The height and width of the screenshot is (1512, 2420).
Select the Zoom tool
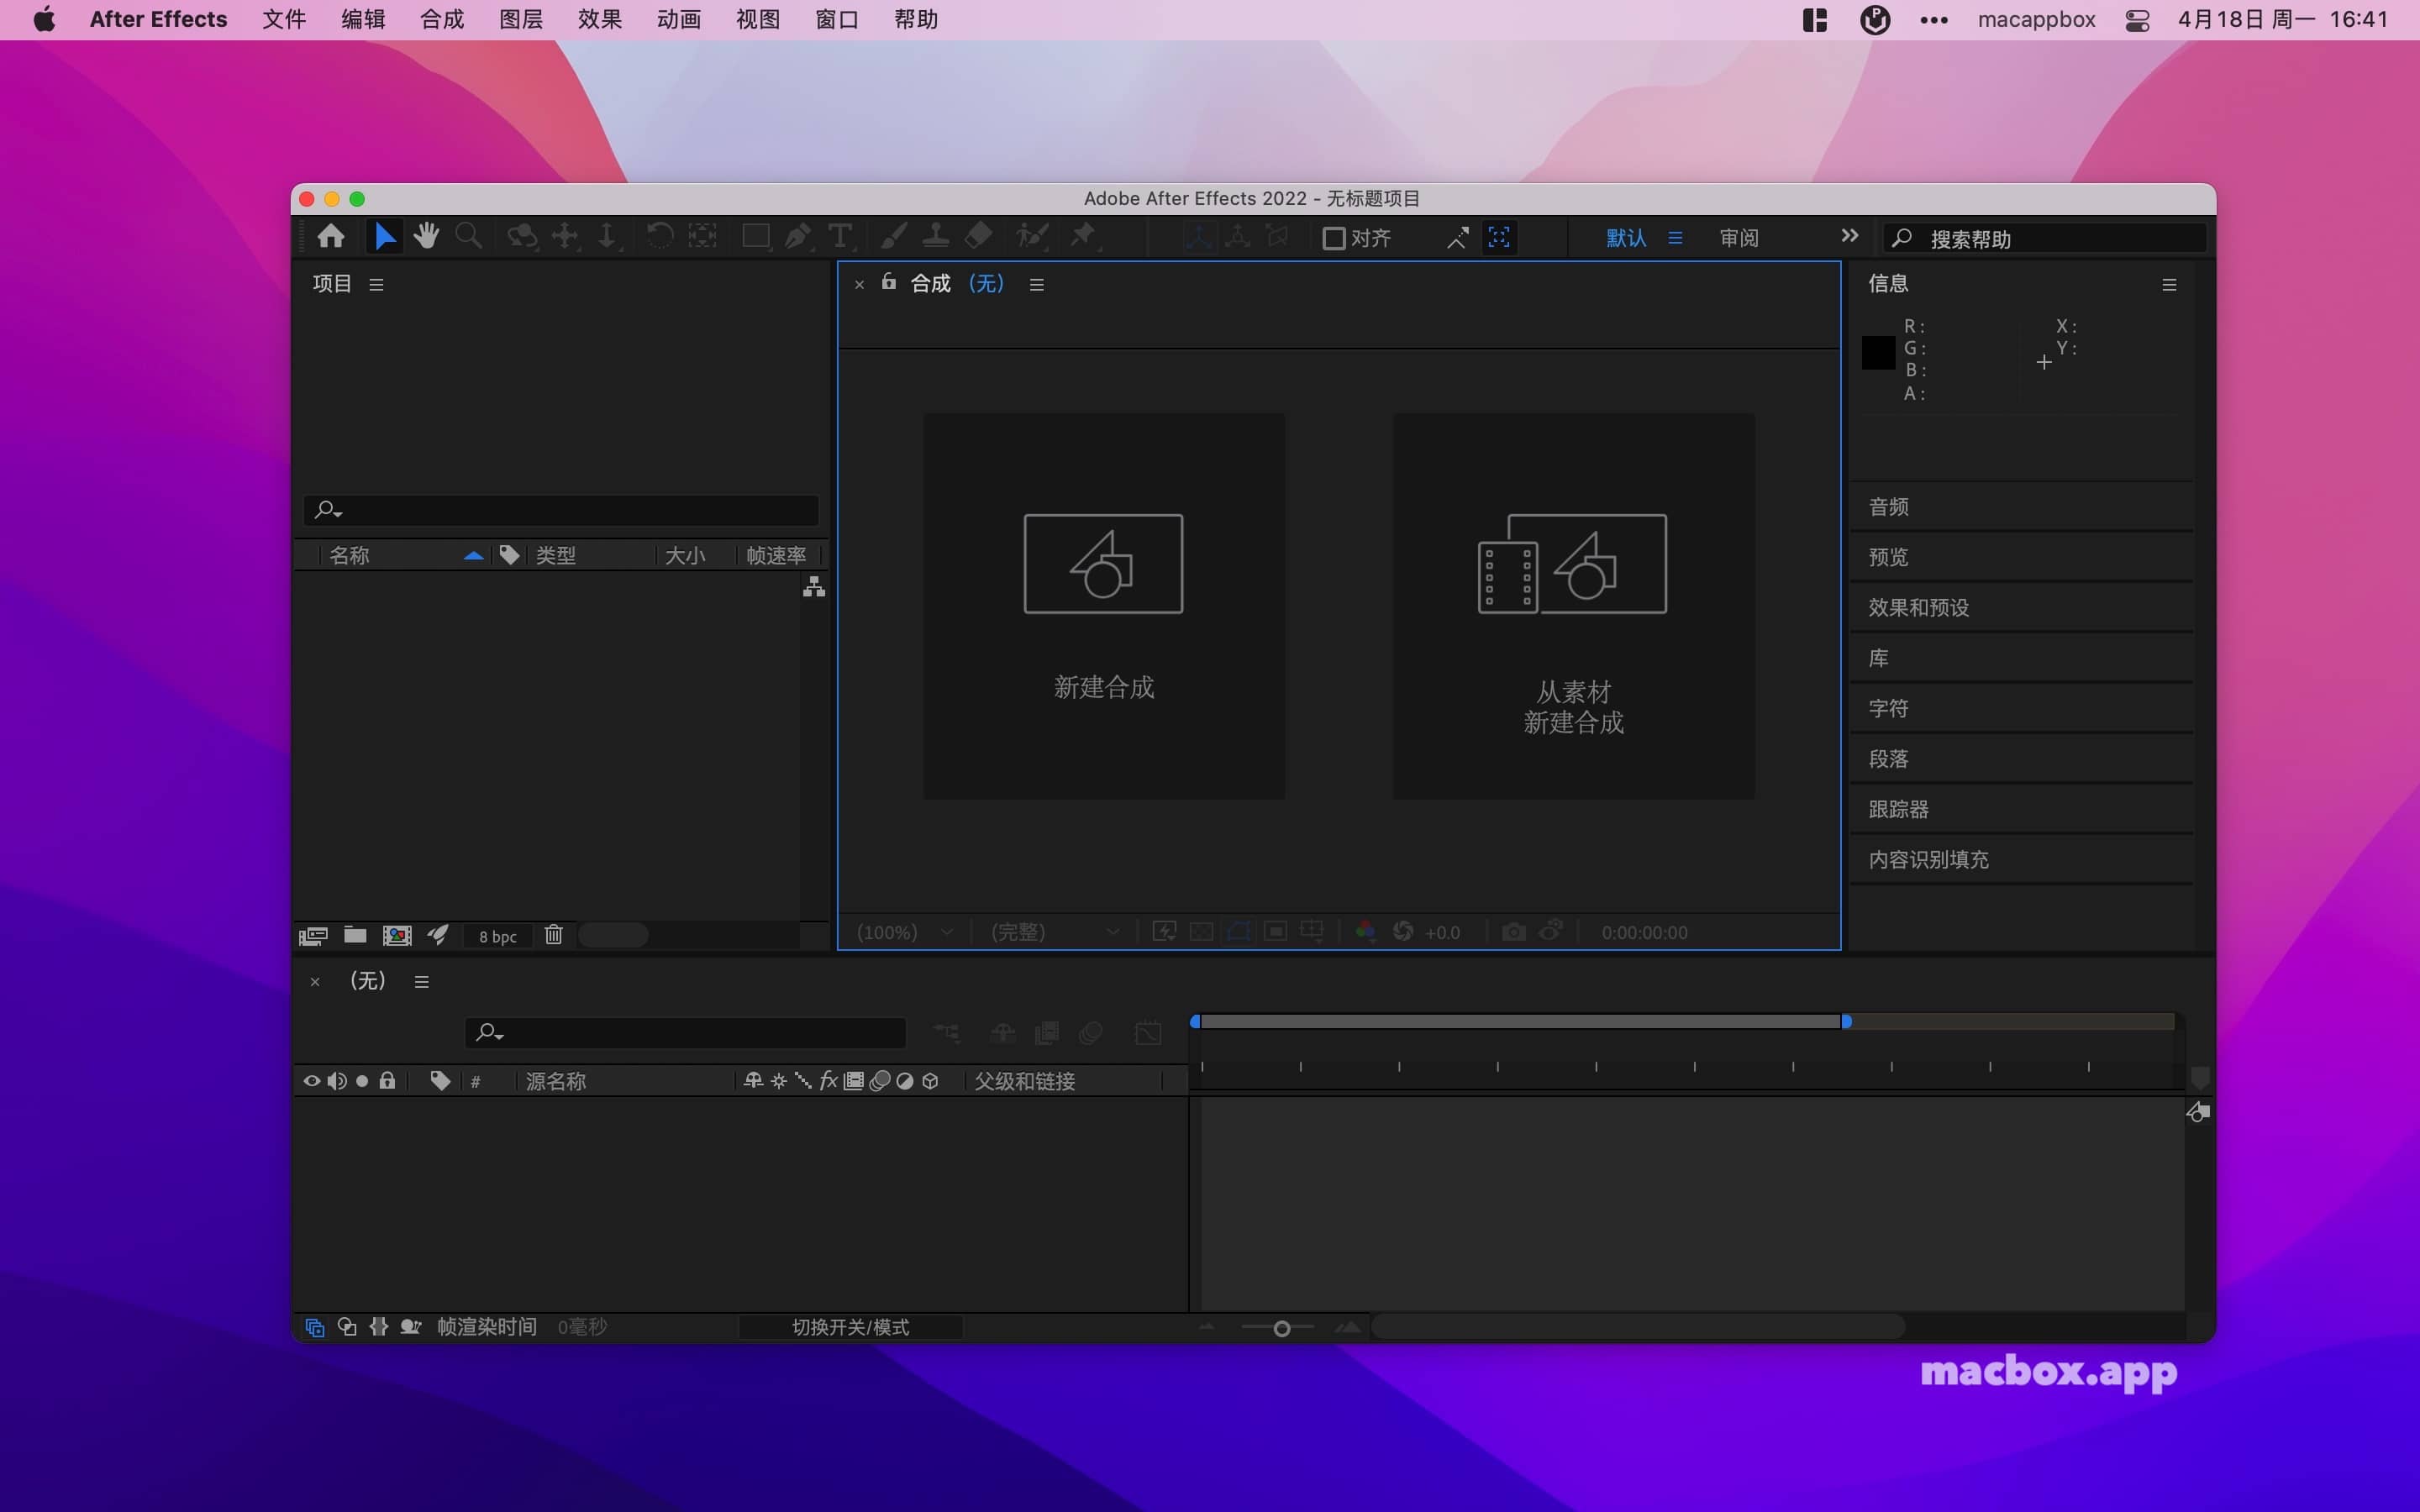(467, 237)
